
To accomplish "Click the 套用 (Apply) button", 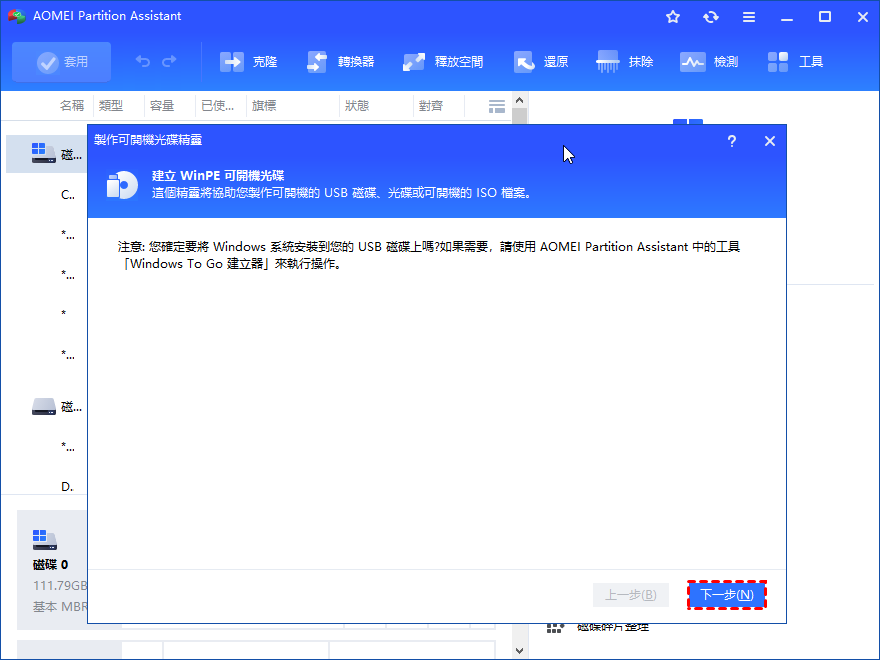I will [61, 62].
